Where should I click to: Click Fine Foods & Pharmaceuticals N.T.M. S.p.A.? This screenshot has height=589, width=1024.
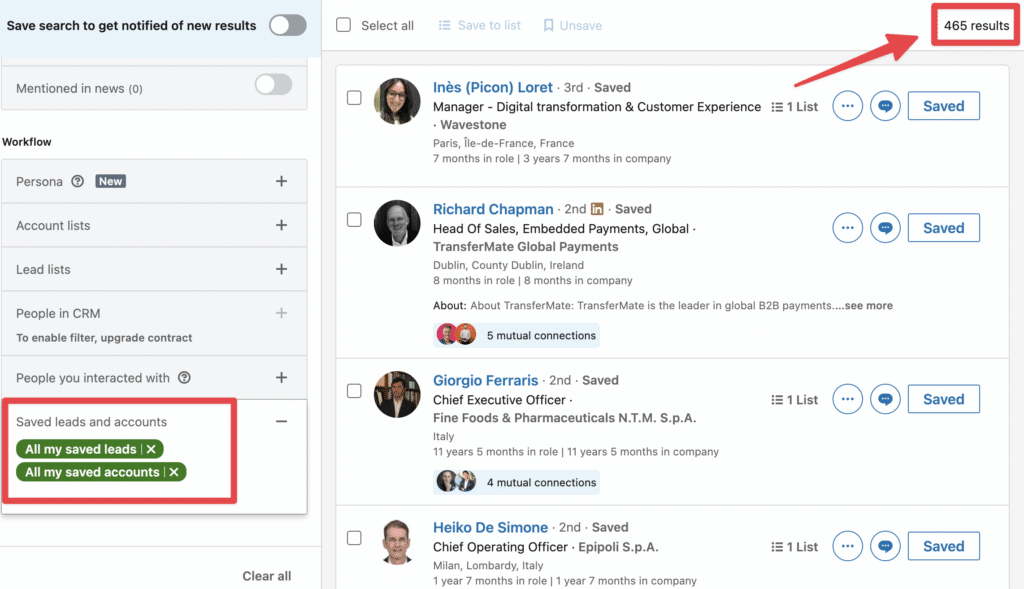[x=564, y=418]
